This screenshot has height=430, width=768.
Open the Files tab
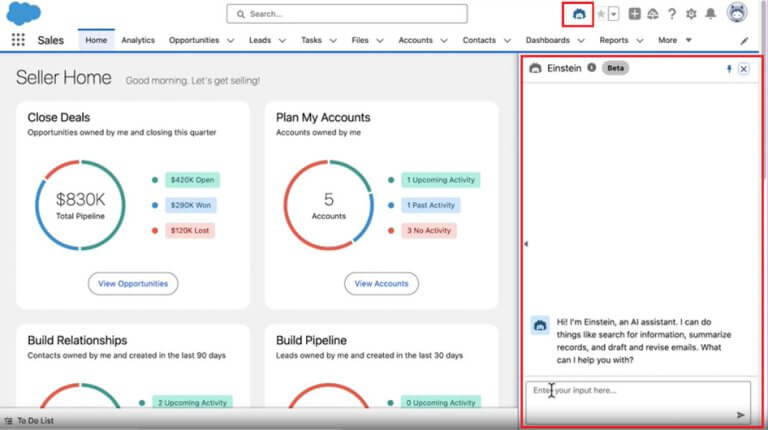[x=360, y=40]
